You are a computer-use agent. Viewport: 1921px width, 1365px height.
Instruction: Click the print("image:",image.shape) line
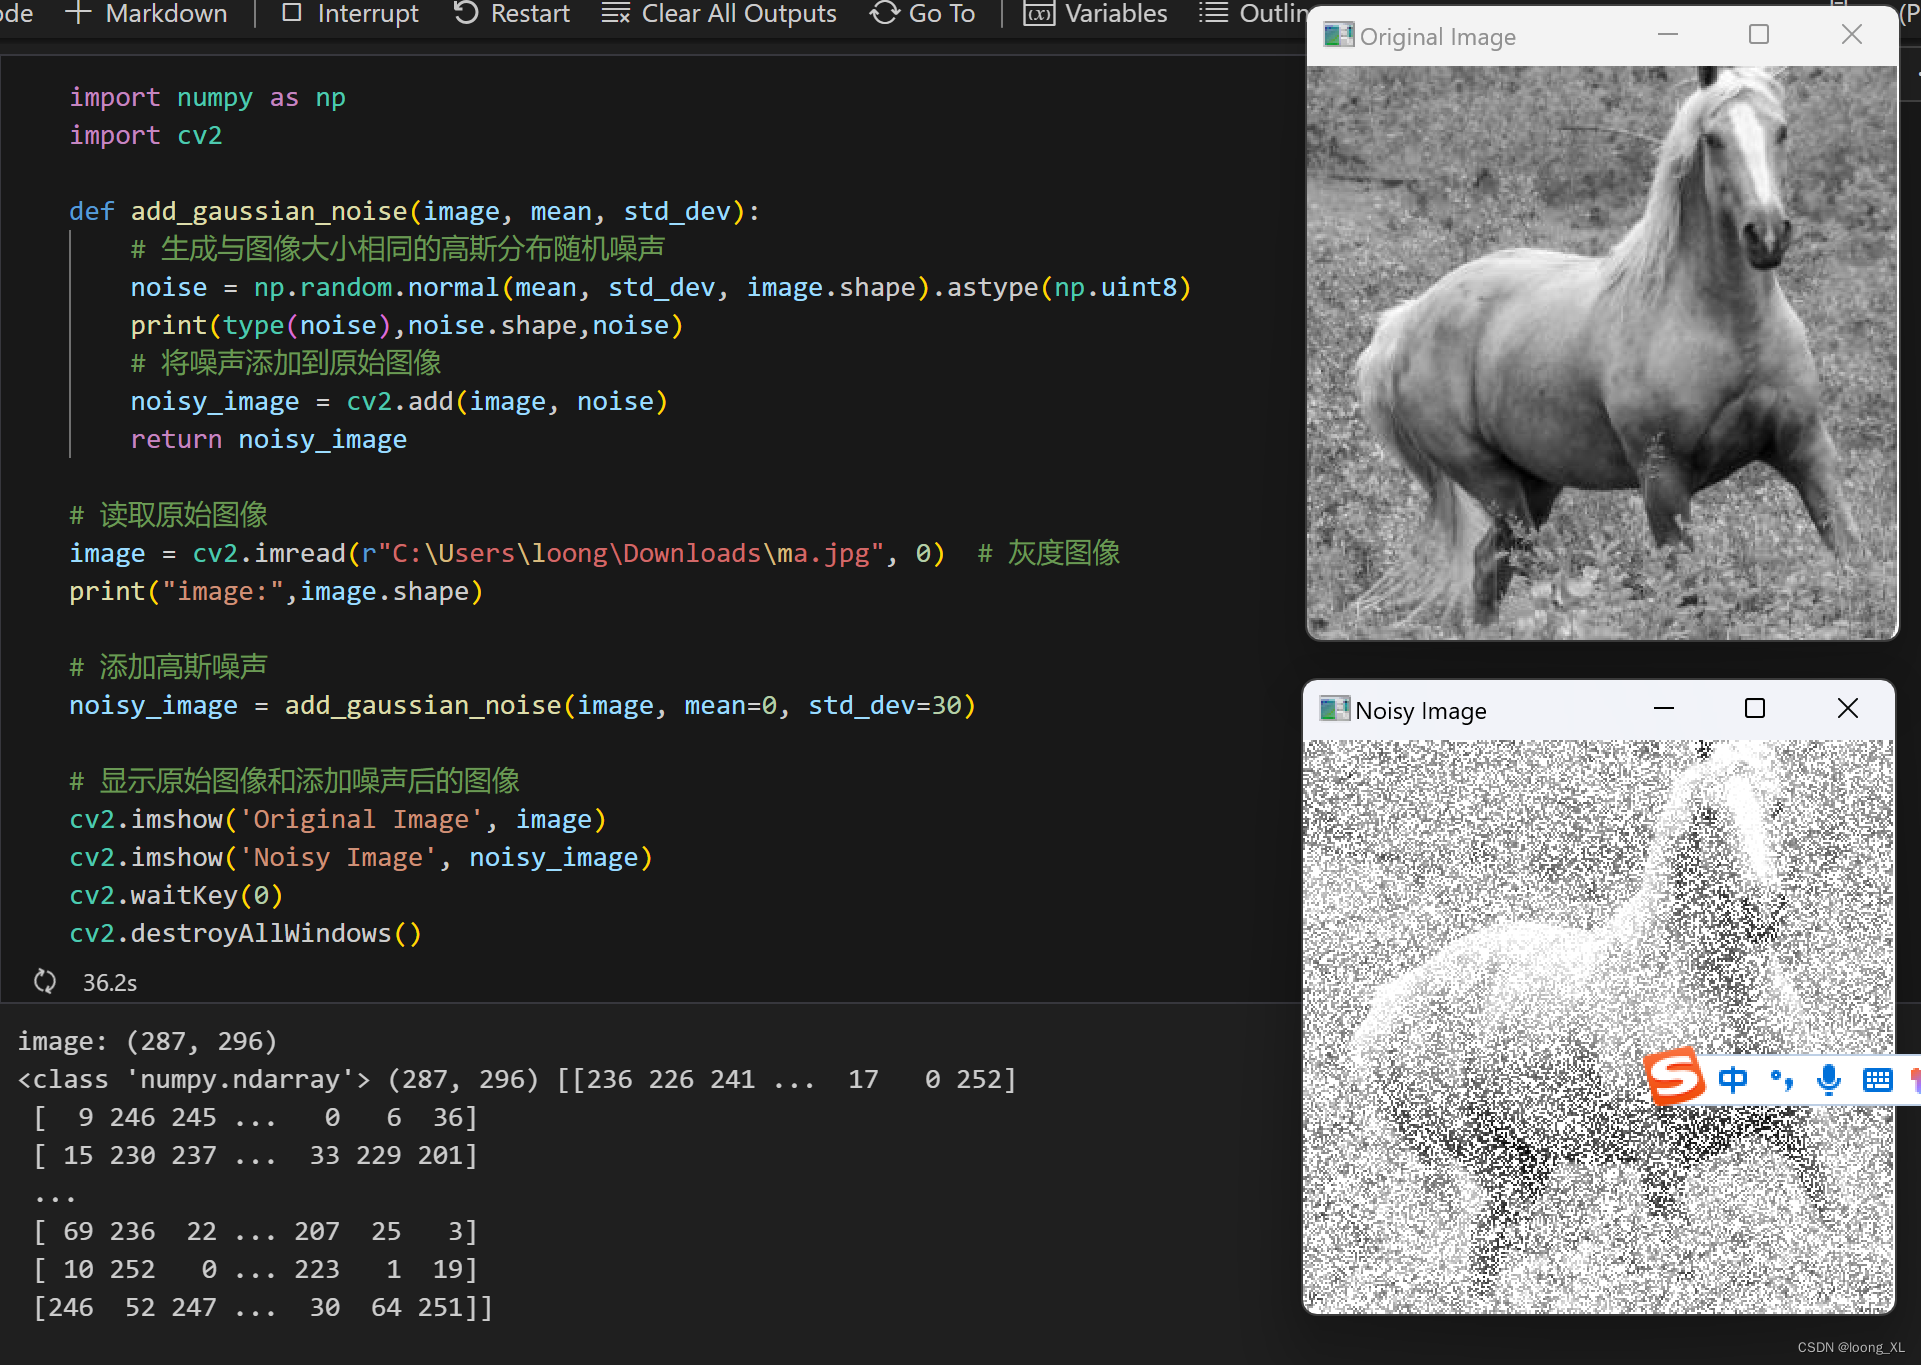276,591
